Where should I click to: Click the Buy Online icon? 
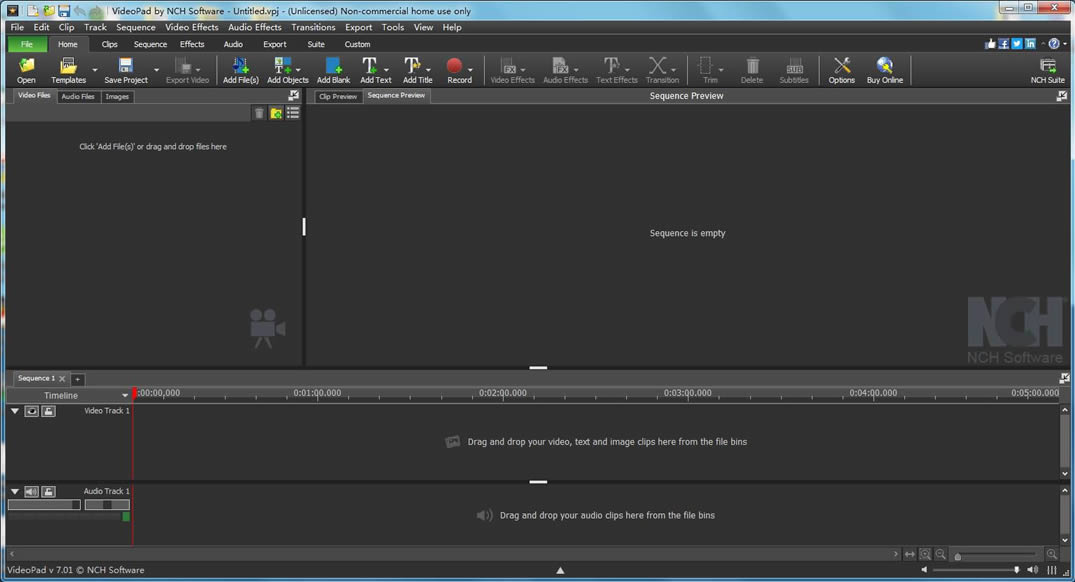click(x=884, y=66)
